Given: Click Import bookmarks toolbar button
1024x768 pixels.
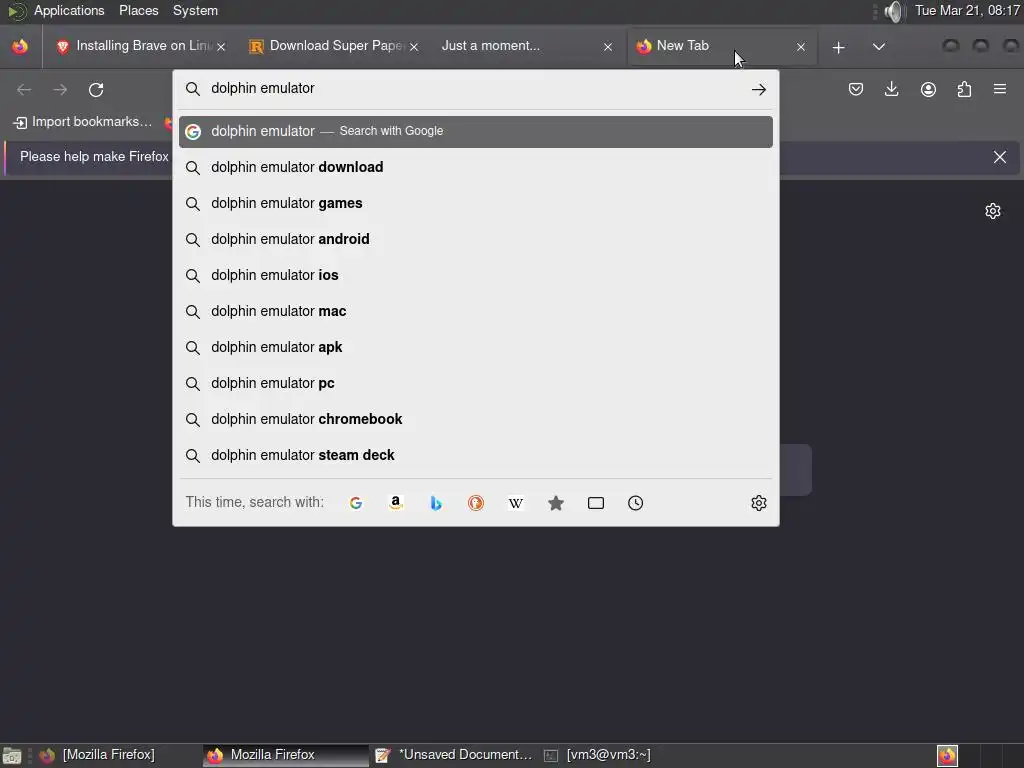Looking at the screenshot, I should (x=83, y=122).
